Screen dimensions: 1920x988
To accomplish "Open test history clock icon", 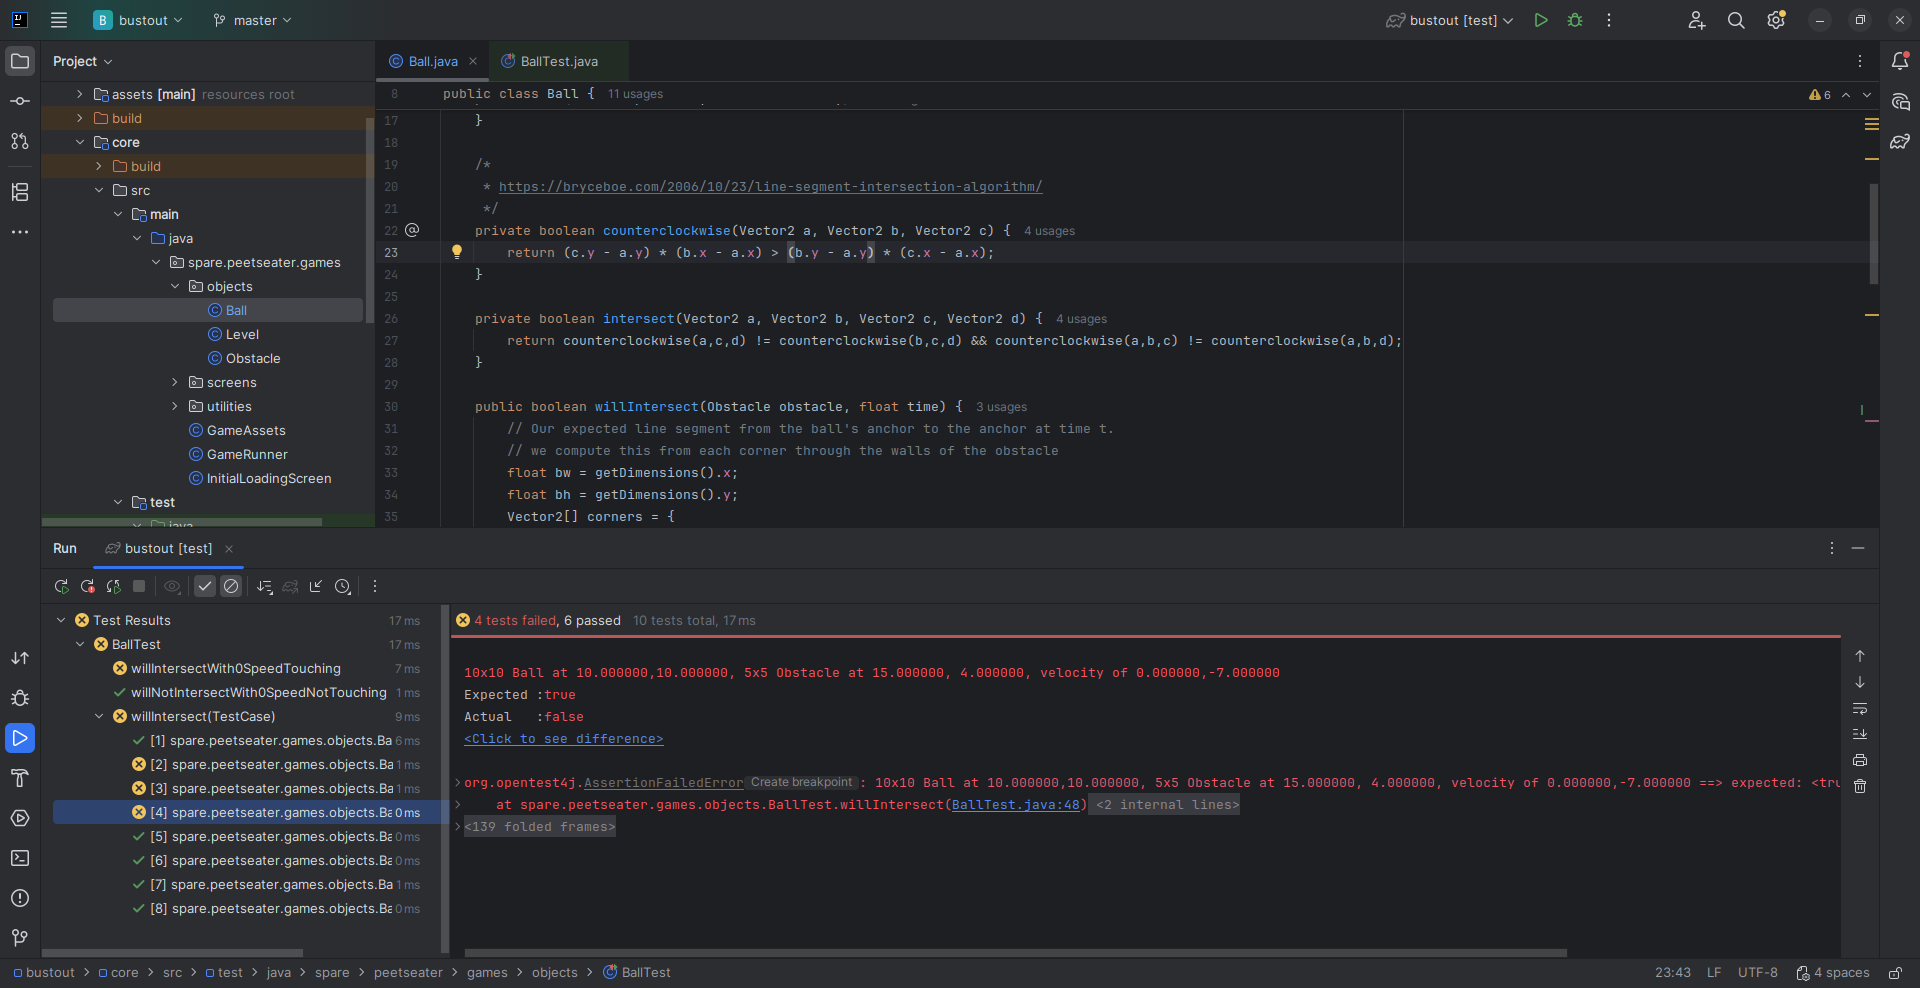I will point(343,587).
